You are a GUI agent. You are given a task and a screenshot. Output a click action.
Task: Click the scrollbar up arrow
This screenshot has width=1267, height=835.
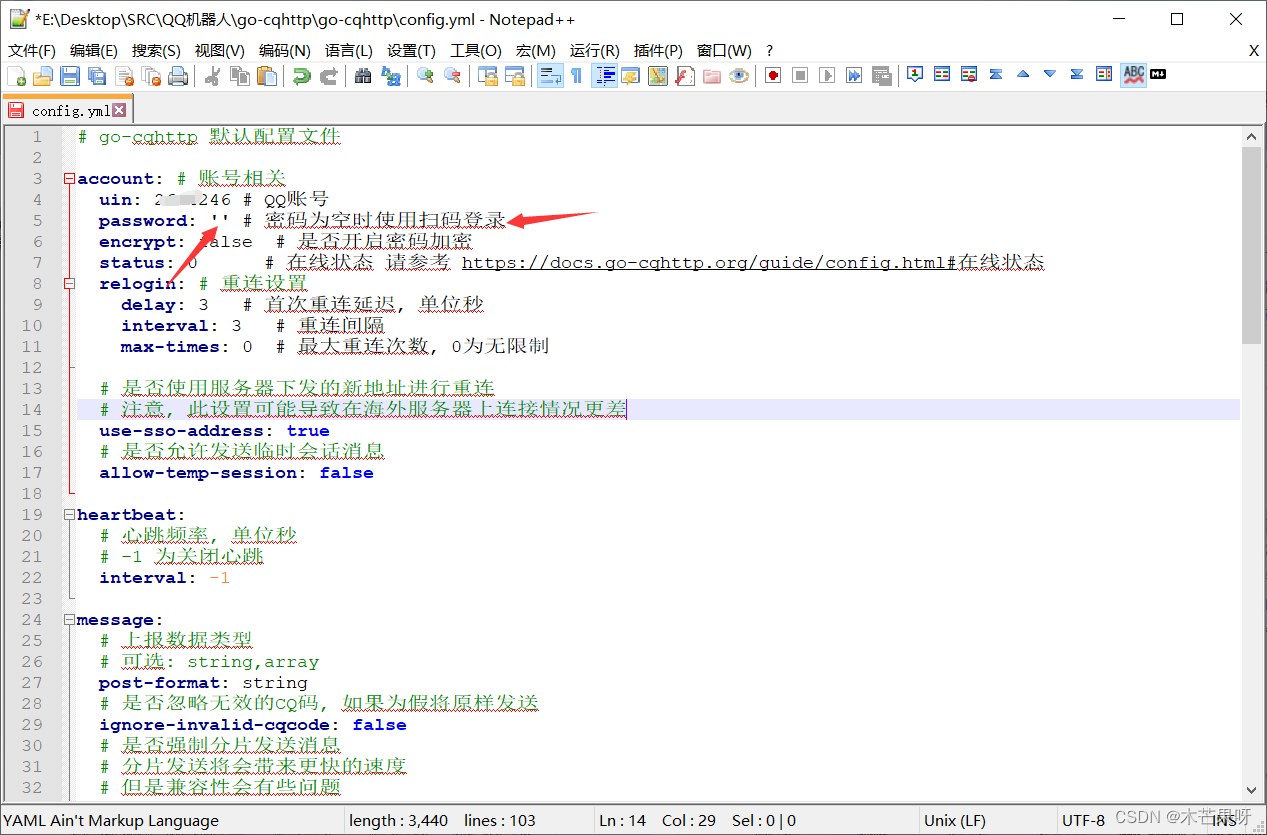(1251, 136)
